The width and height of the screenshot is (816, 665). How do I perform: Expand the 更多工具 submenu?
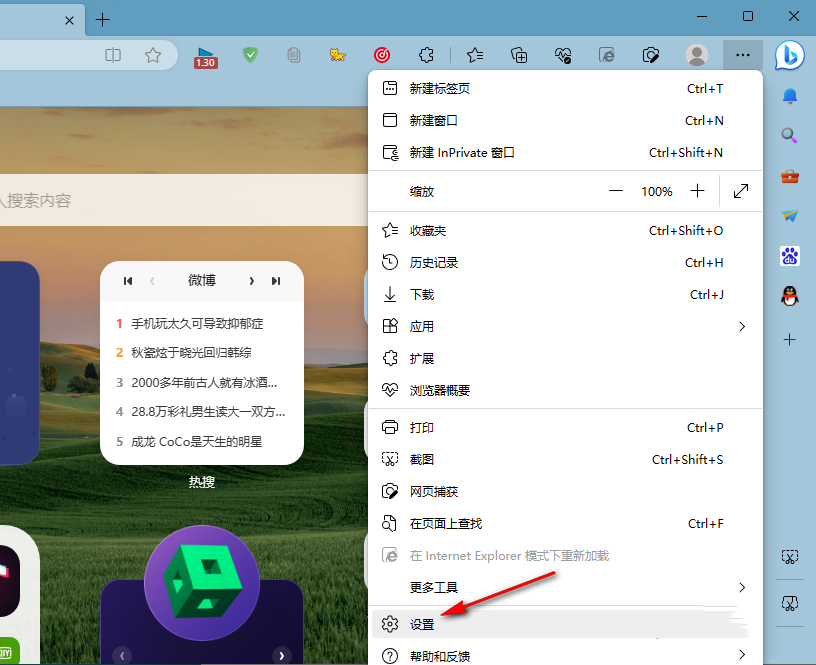click(x=565, y=587)
